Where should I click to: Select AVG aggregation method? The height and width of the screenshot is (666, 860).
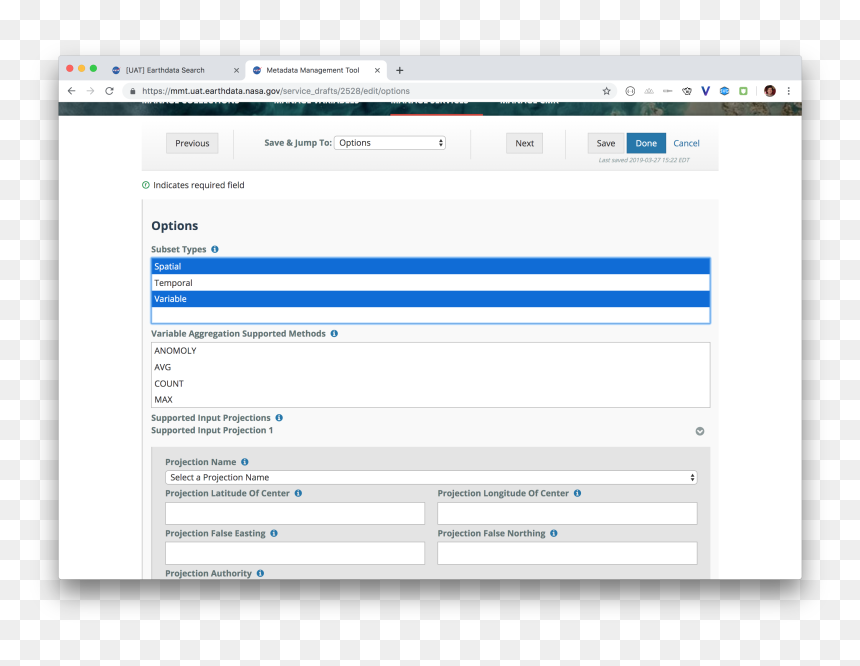[431, 367]
